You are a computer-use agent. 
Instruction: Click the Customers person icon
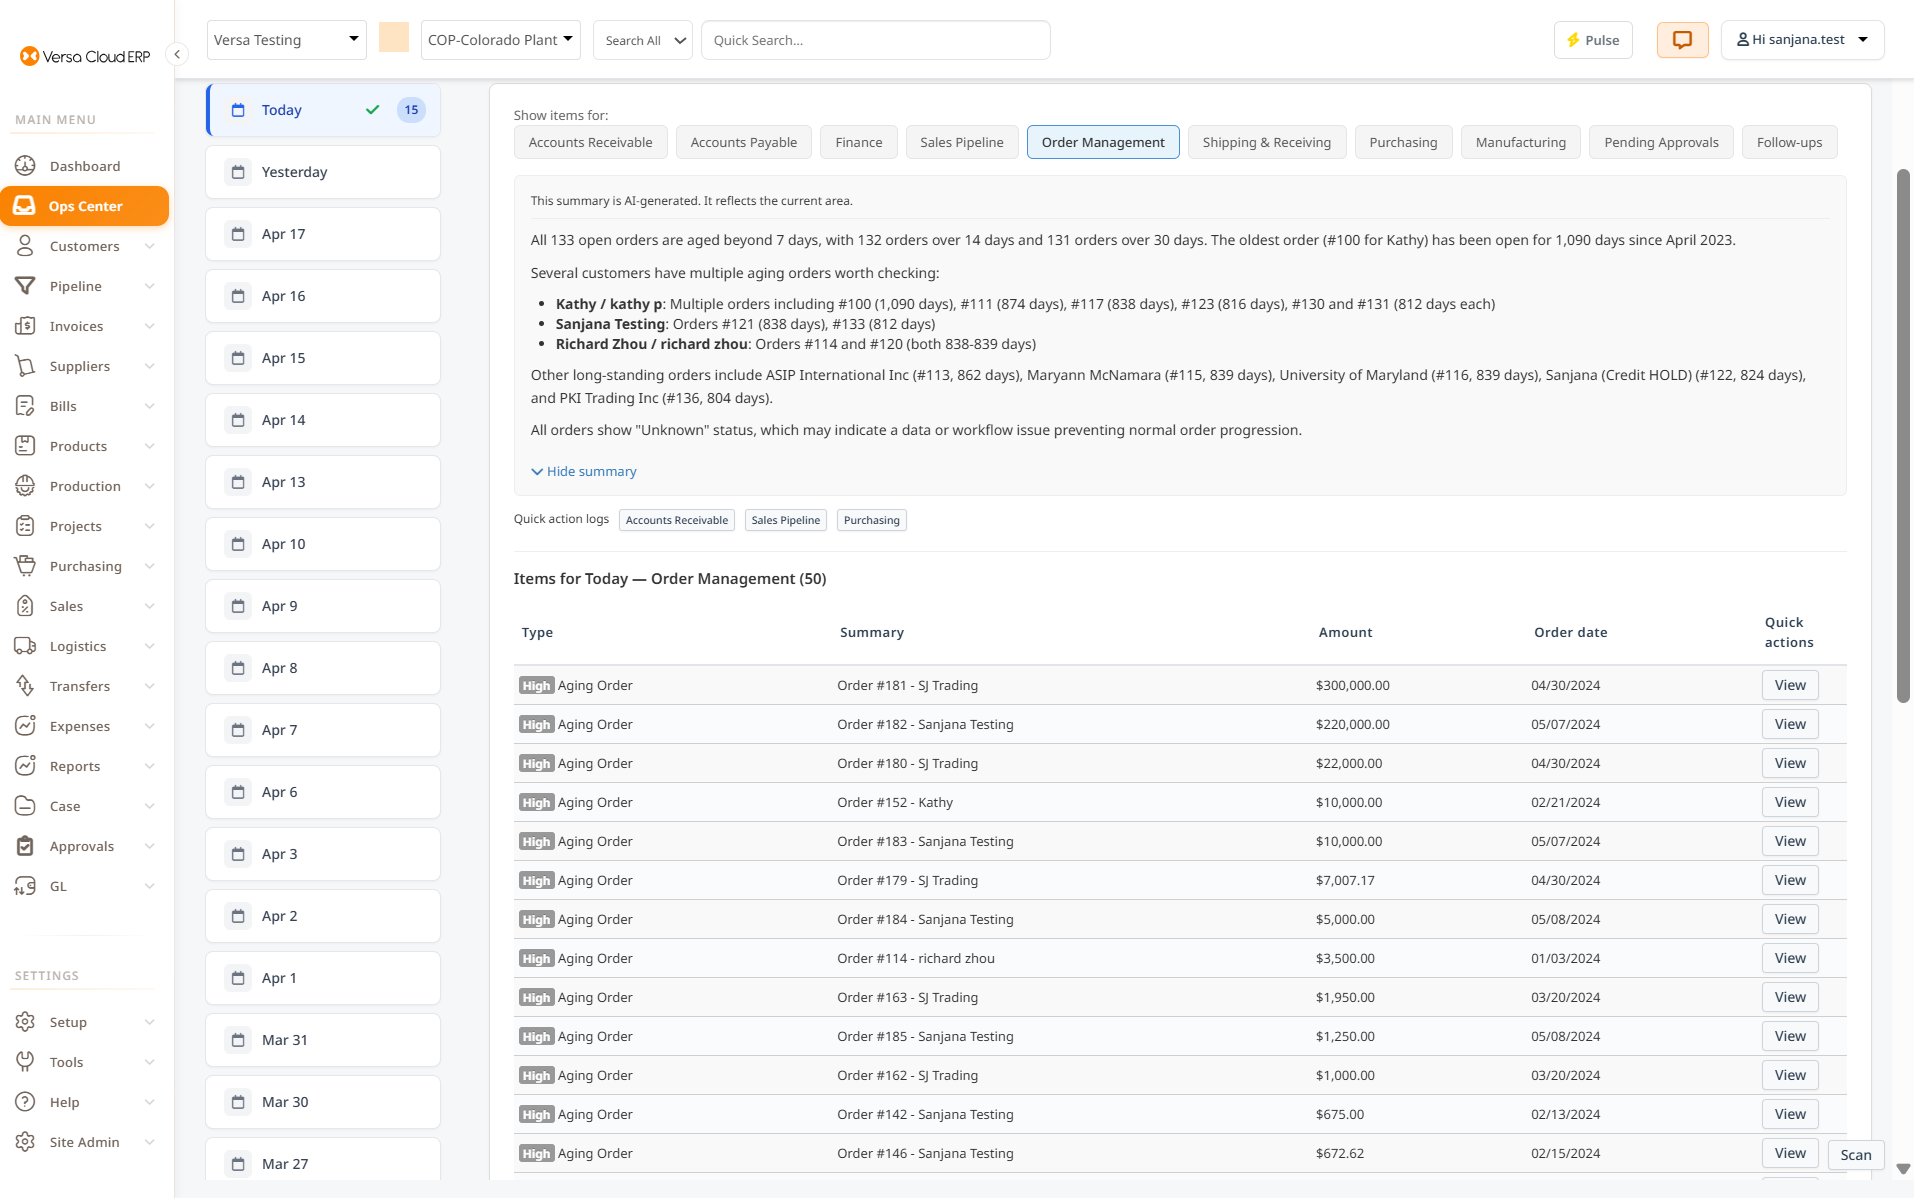(x=26, y=246)
